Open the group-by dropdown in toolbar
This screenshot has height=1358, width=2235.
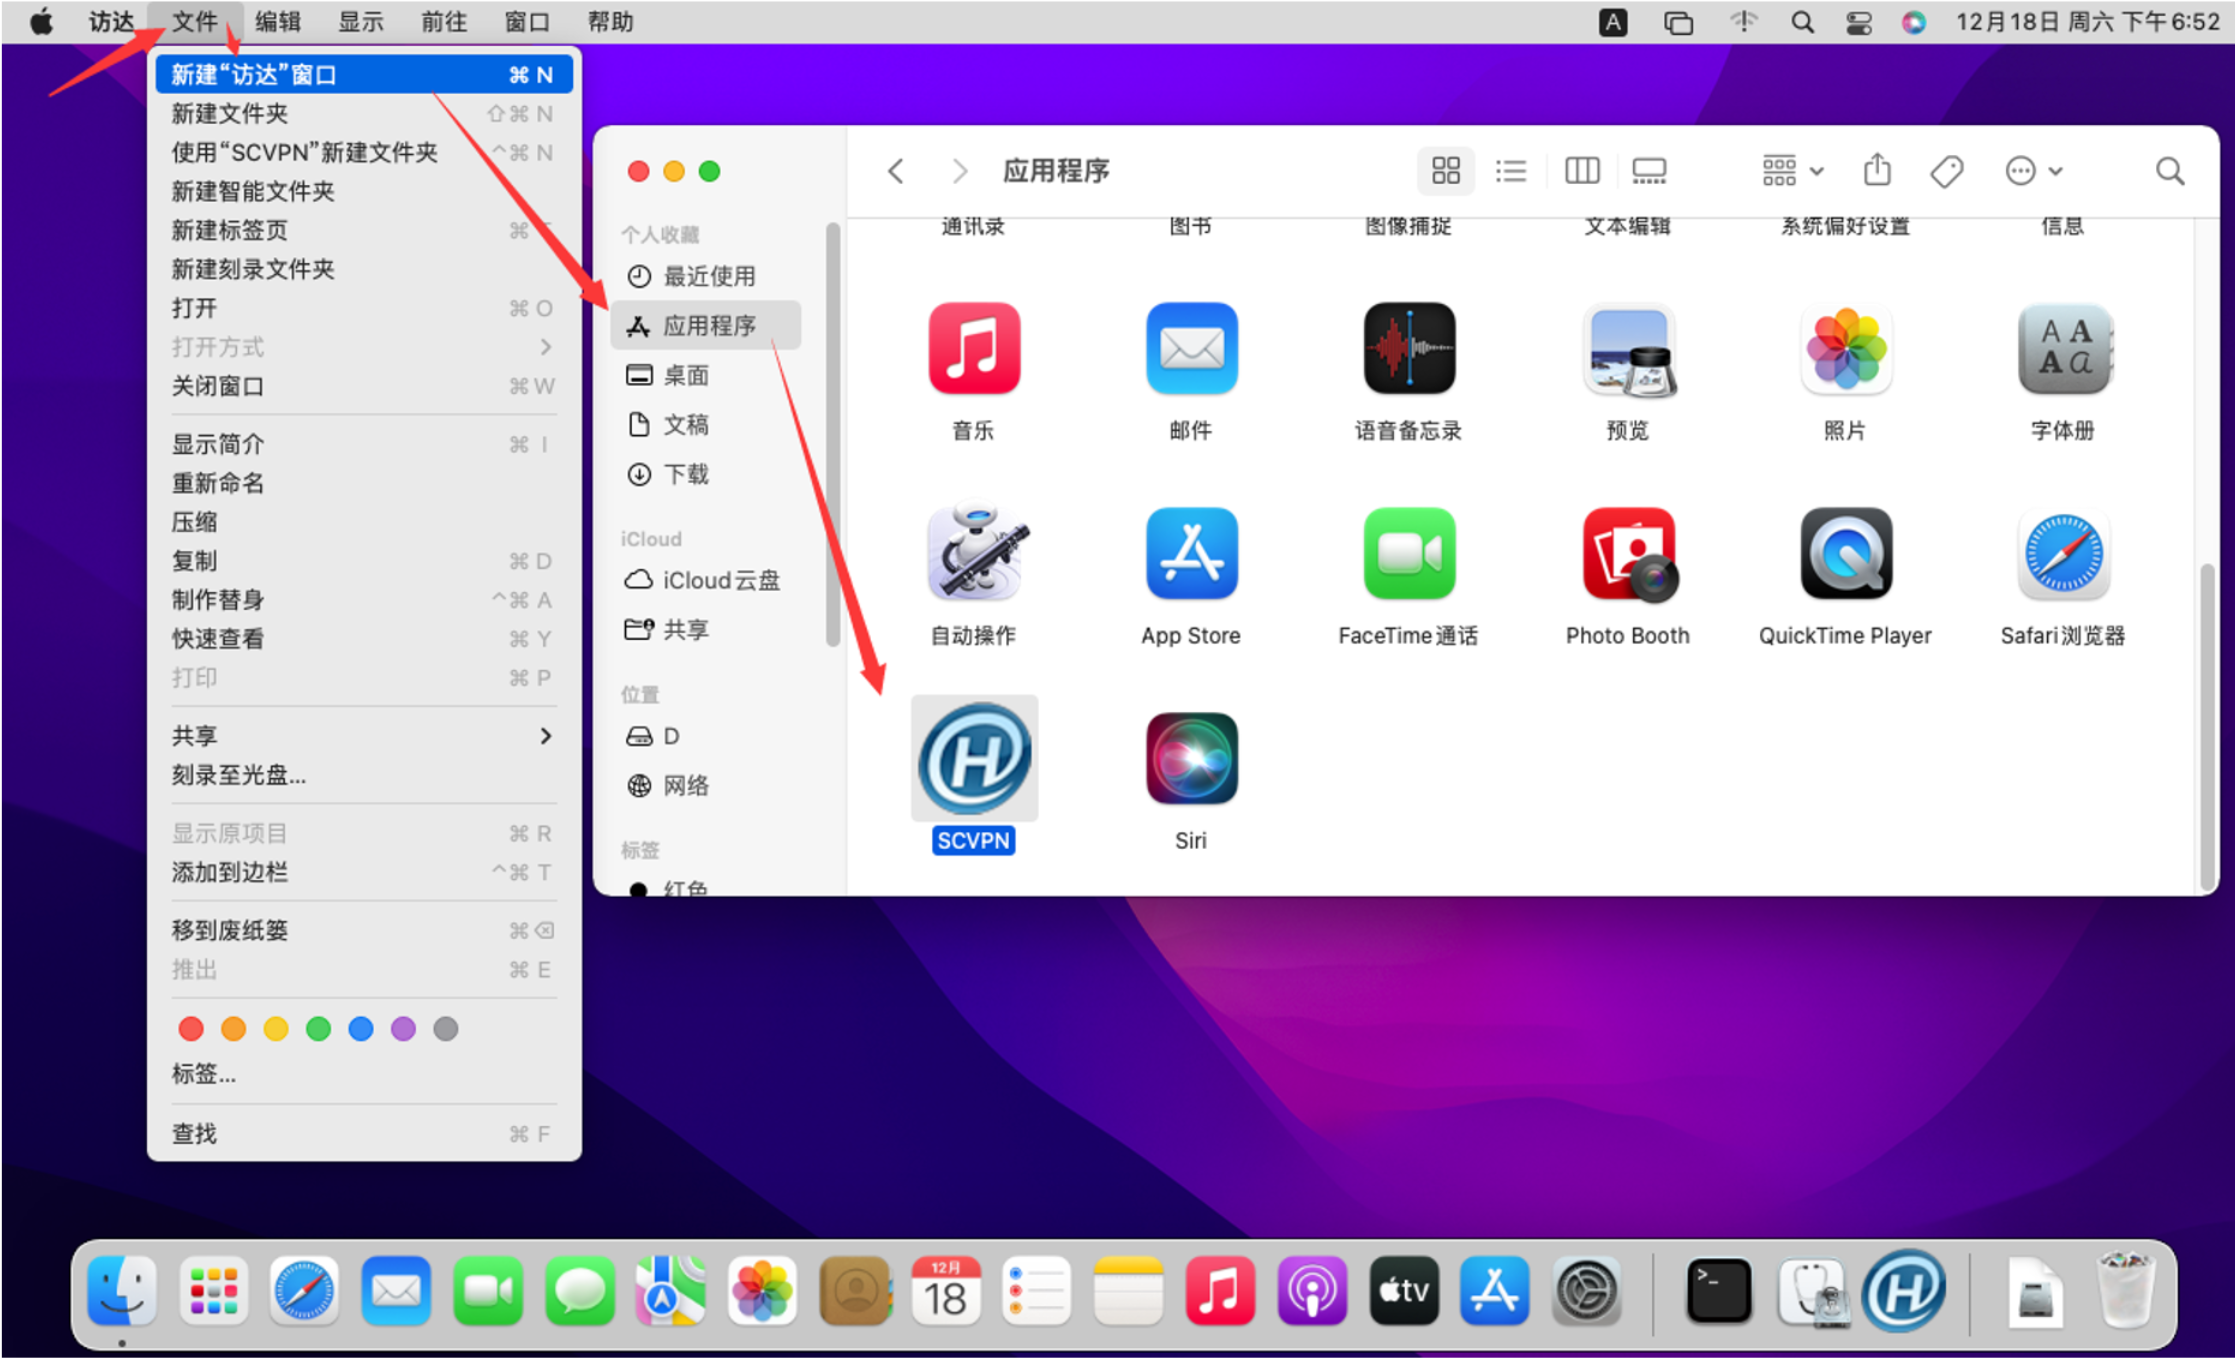1792,171
